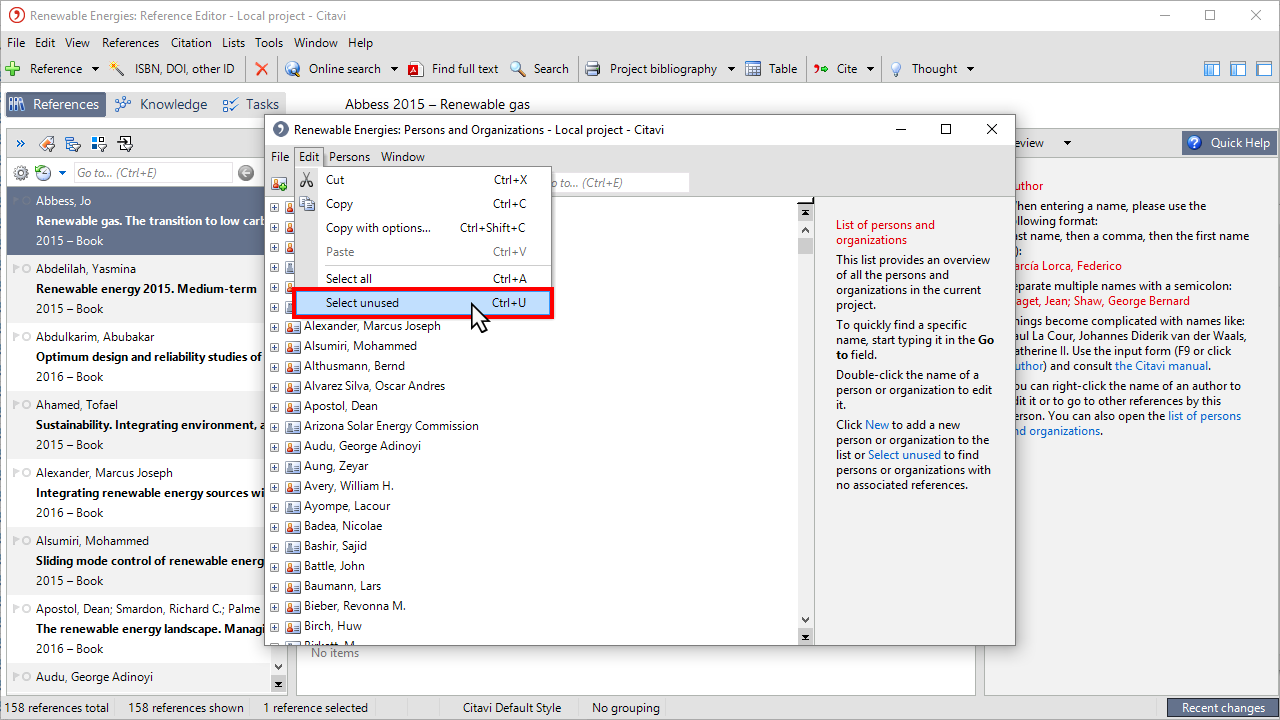This screenshot has height=720, width=1280.
Task: Click the Cite quote-arrow icon
Action: click(x=822, y=69)
